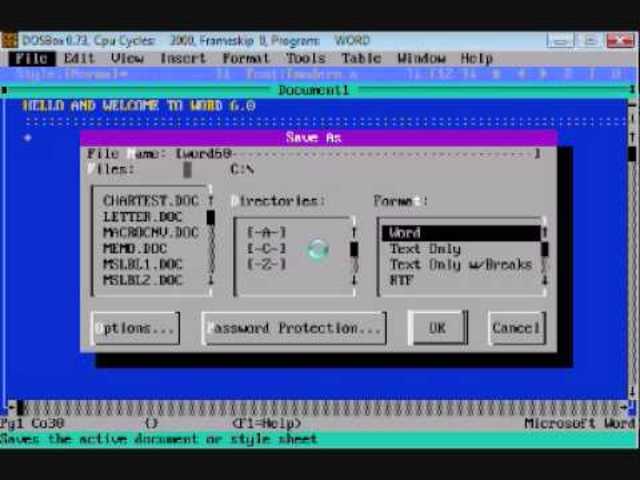Select CHARTEST.DOC in the Files list
This screenshot has height=480, width=640.
(x=151, y=201)
